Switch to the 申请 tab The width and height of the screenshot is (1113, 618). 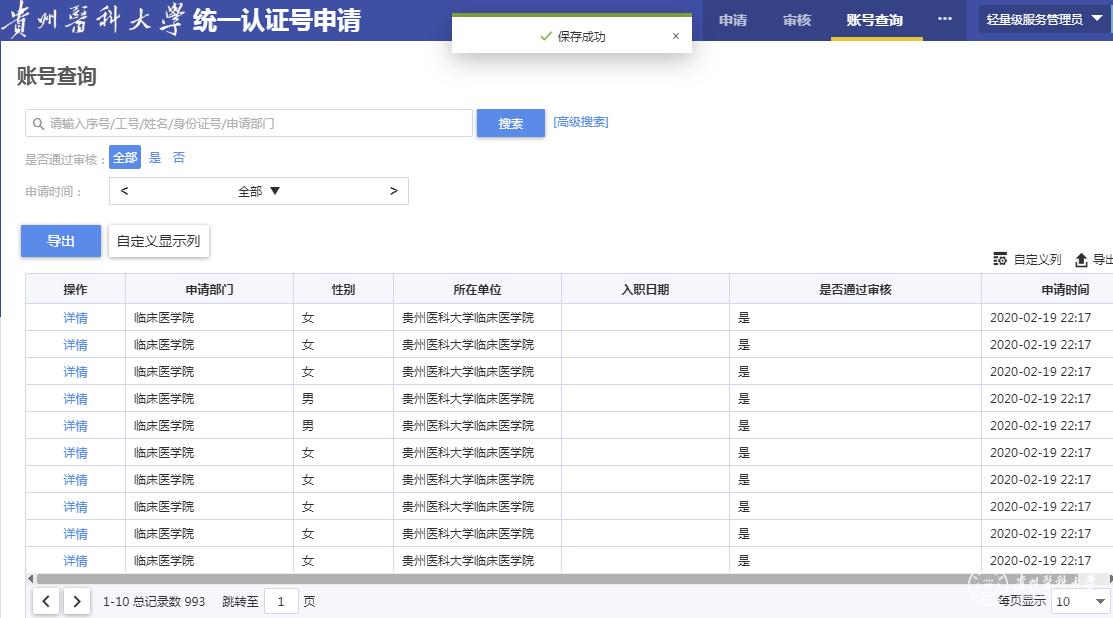[x=733, y=20]
